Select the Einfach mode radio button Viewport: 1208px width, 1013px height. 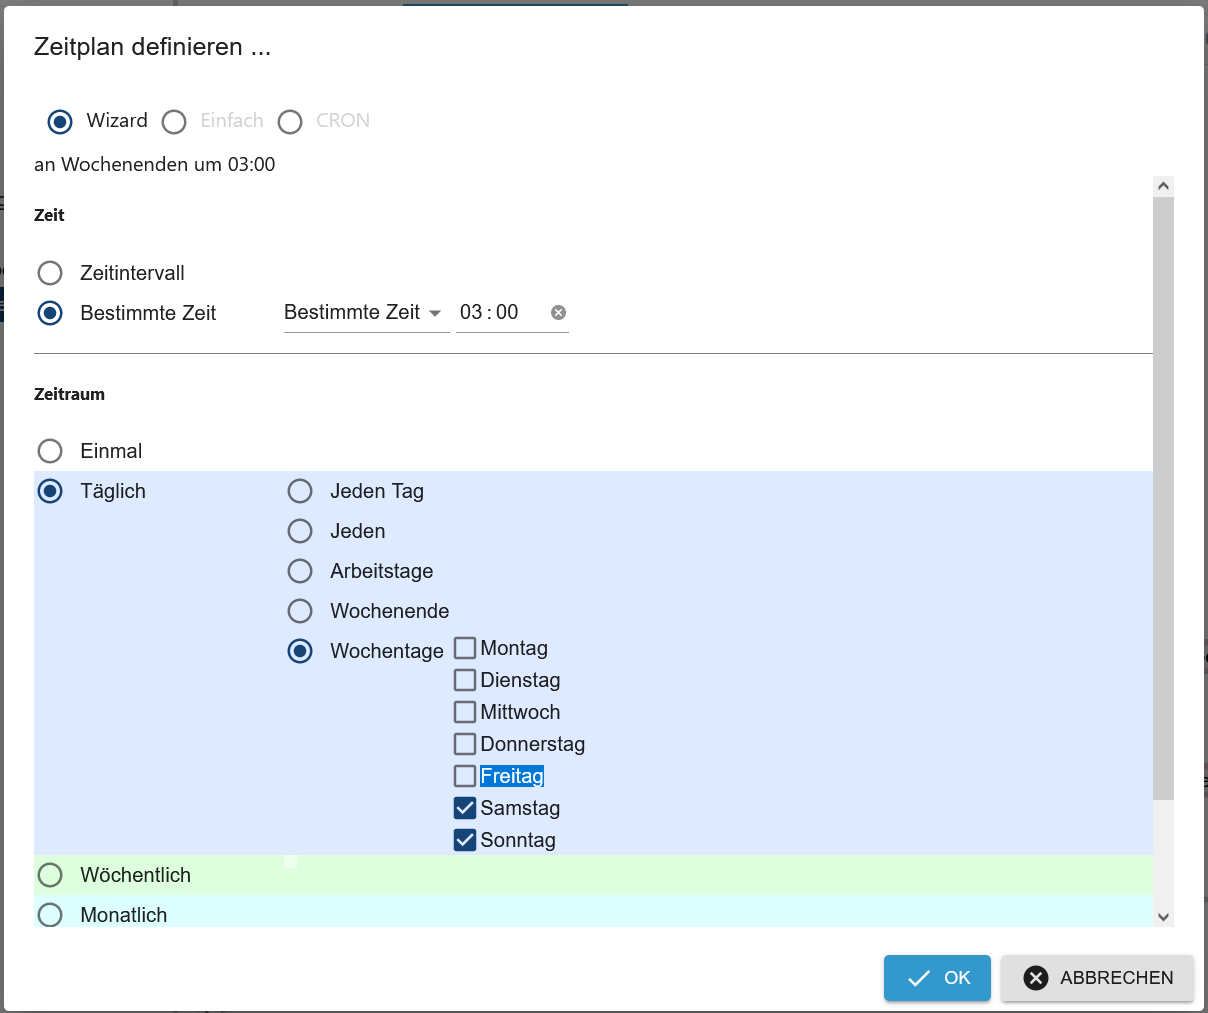point(174,122)
